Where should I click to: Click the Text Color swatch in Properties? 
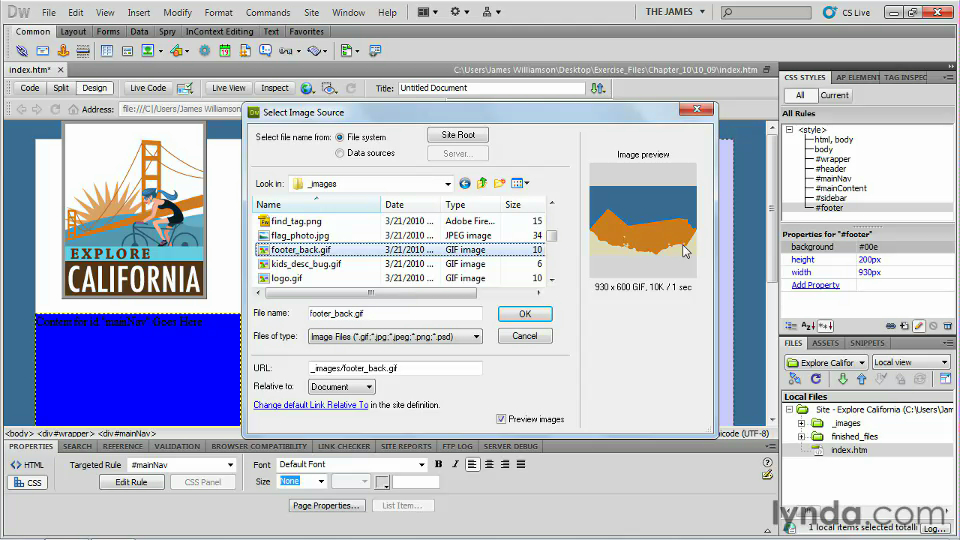[x=382, y=482]
